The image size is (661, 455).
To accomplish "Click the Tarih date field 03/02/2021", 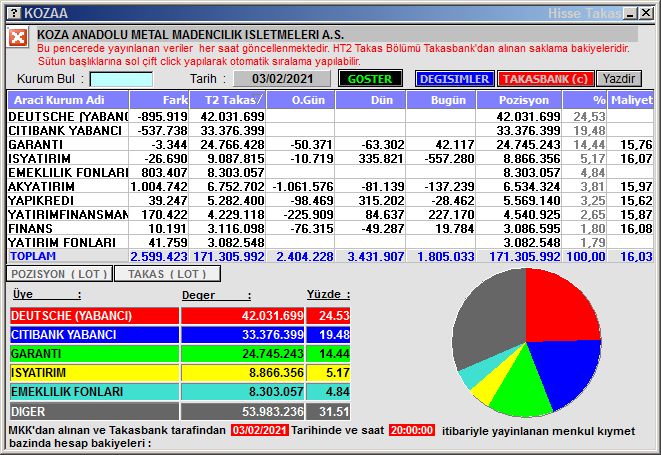I will pos(282,79).
